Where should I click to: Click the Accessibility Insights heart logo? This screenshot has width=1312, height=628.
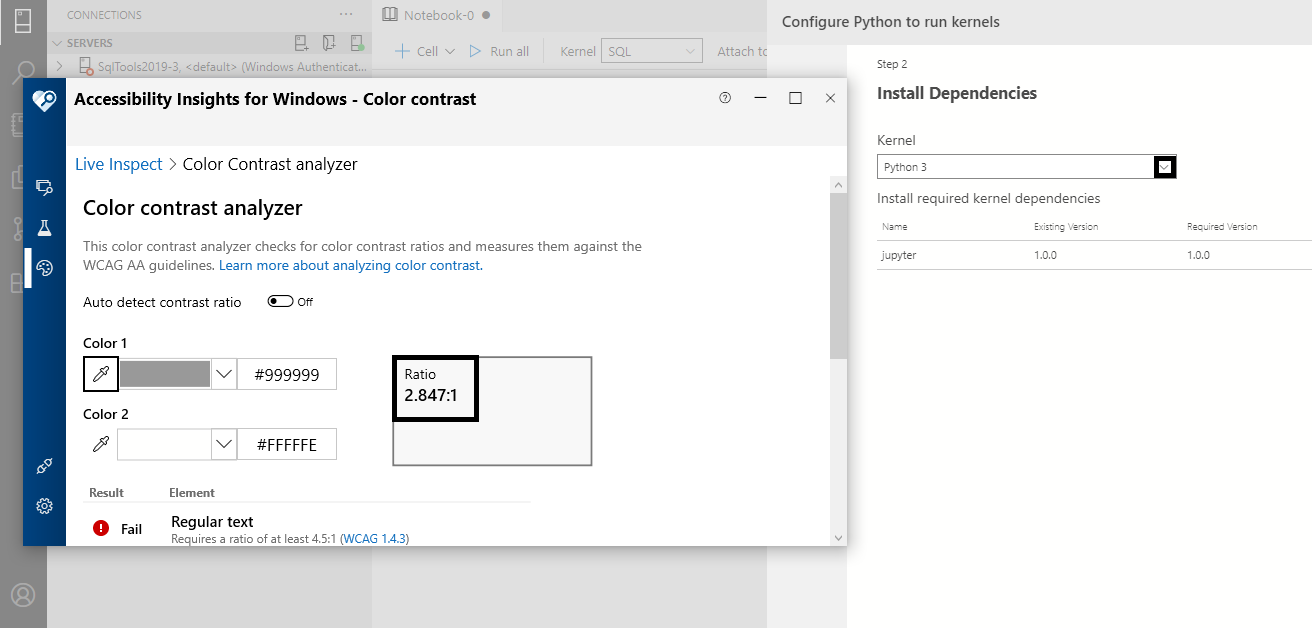(44, 101)
